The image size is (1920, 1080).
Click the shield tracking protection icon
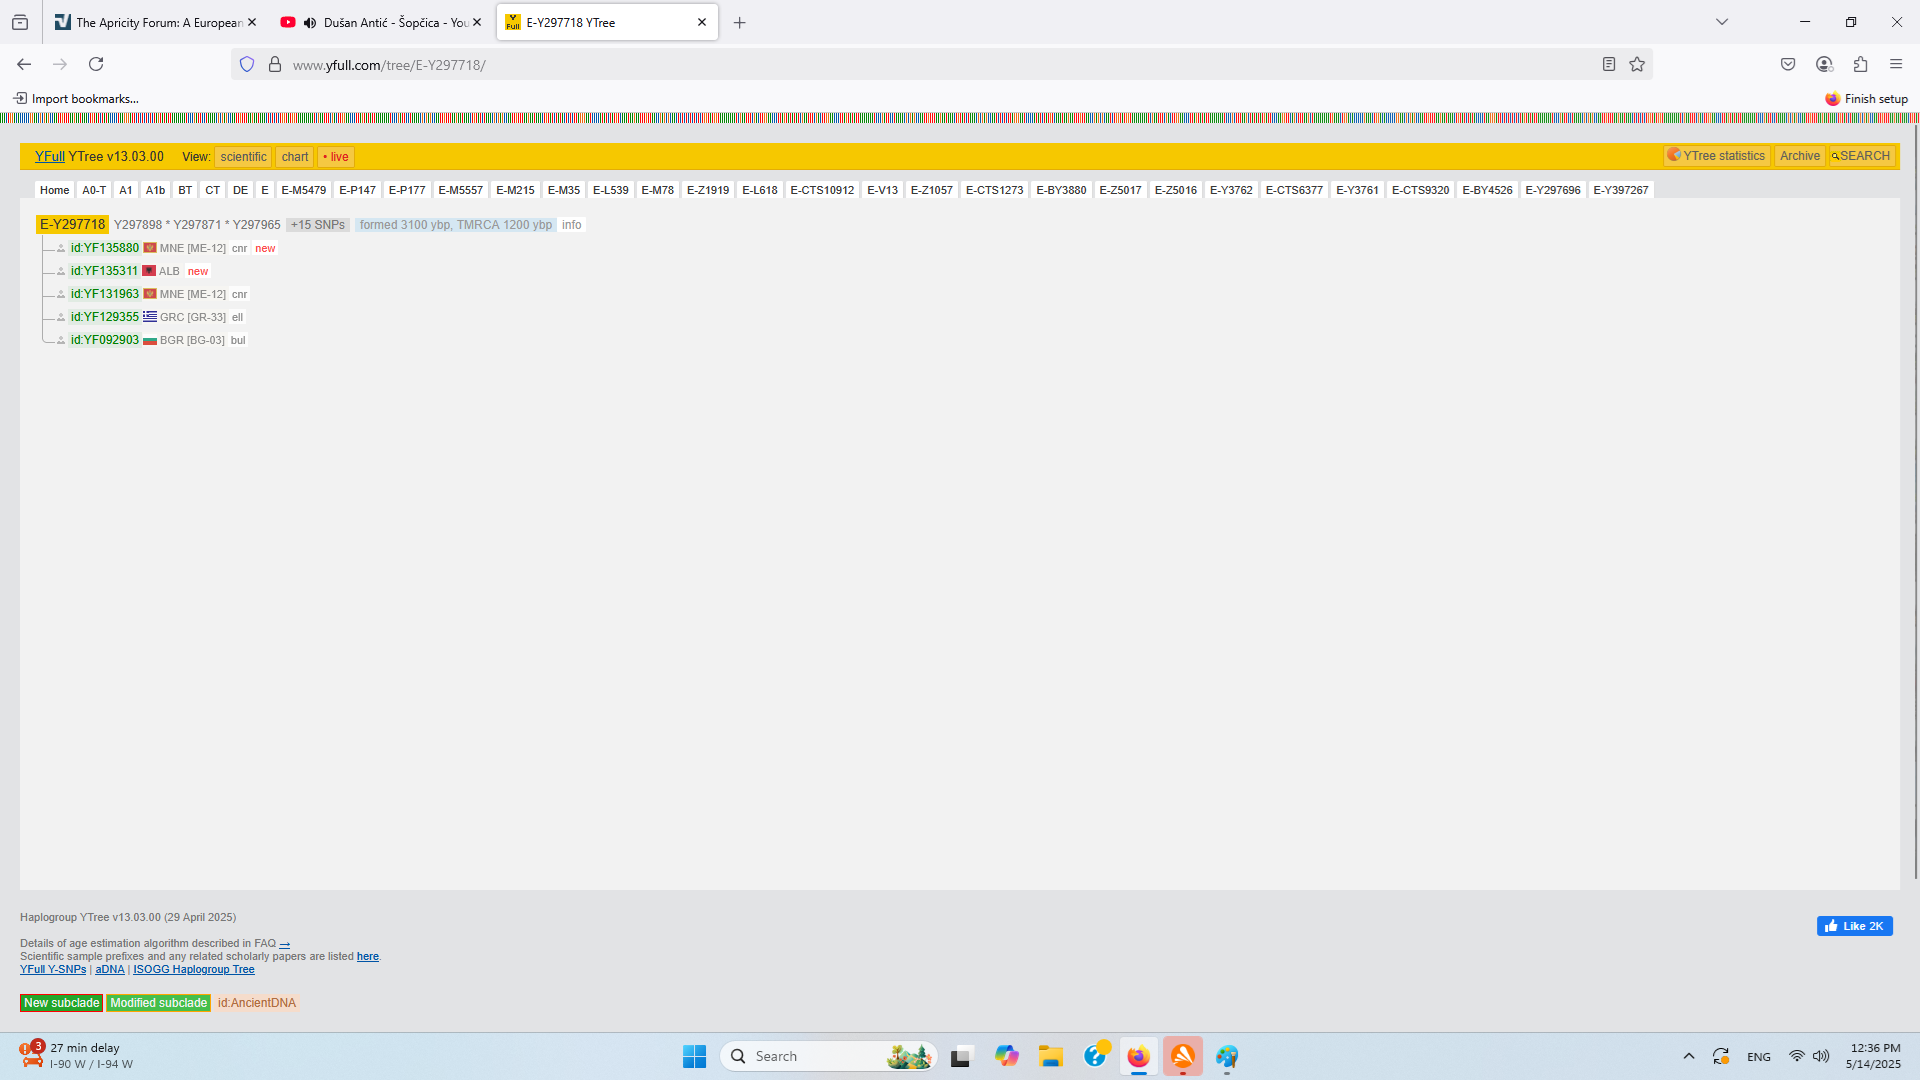pos(247,65)
